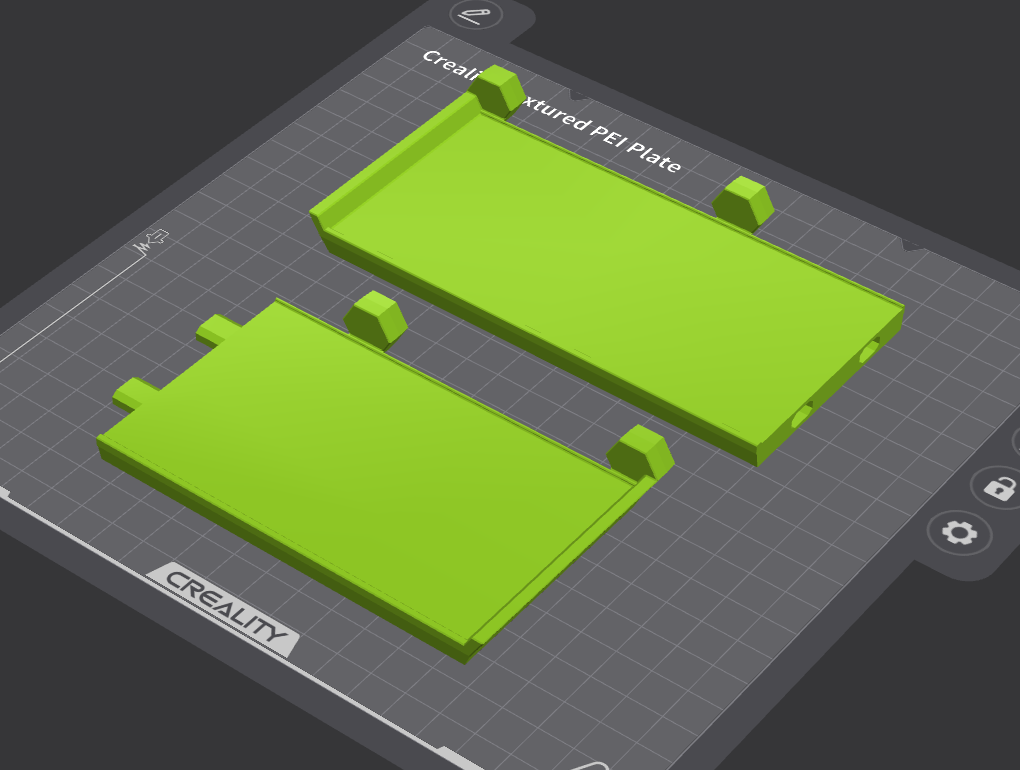Image resolution: width=1020 pixels, height=770 pixels.
Task: Open plate settings with the gear icon
Action: [x=960, y=533]
